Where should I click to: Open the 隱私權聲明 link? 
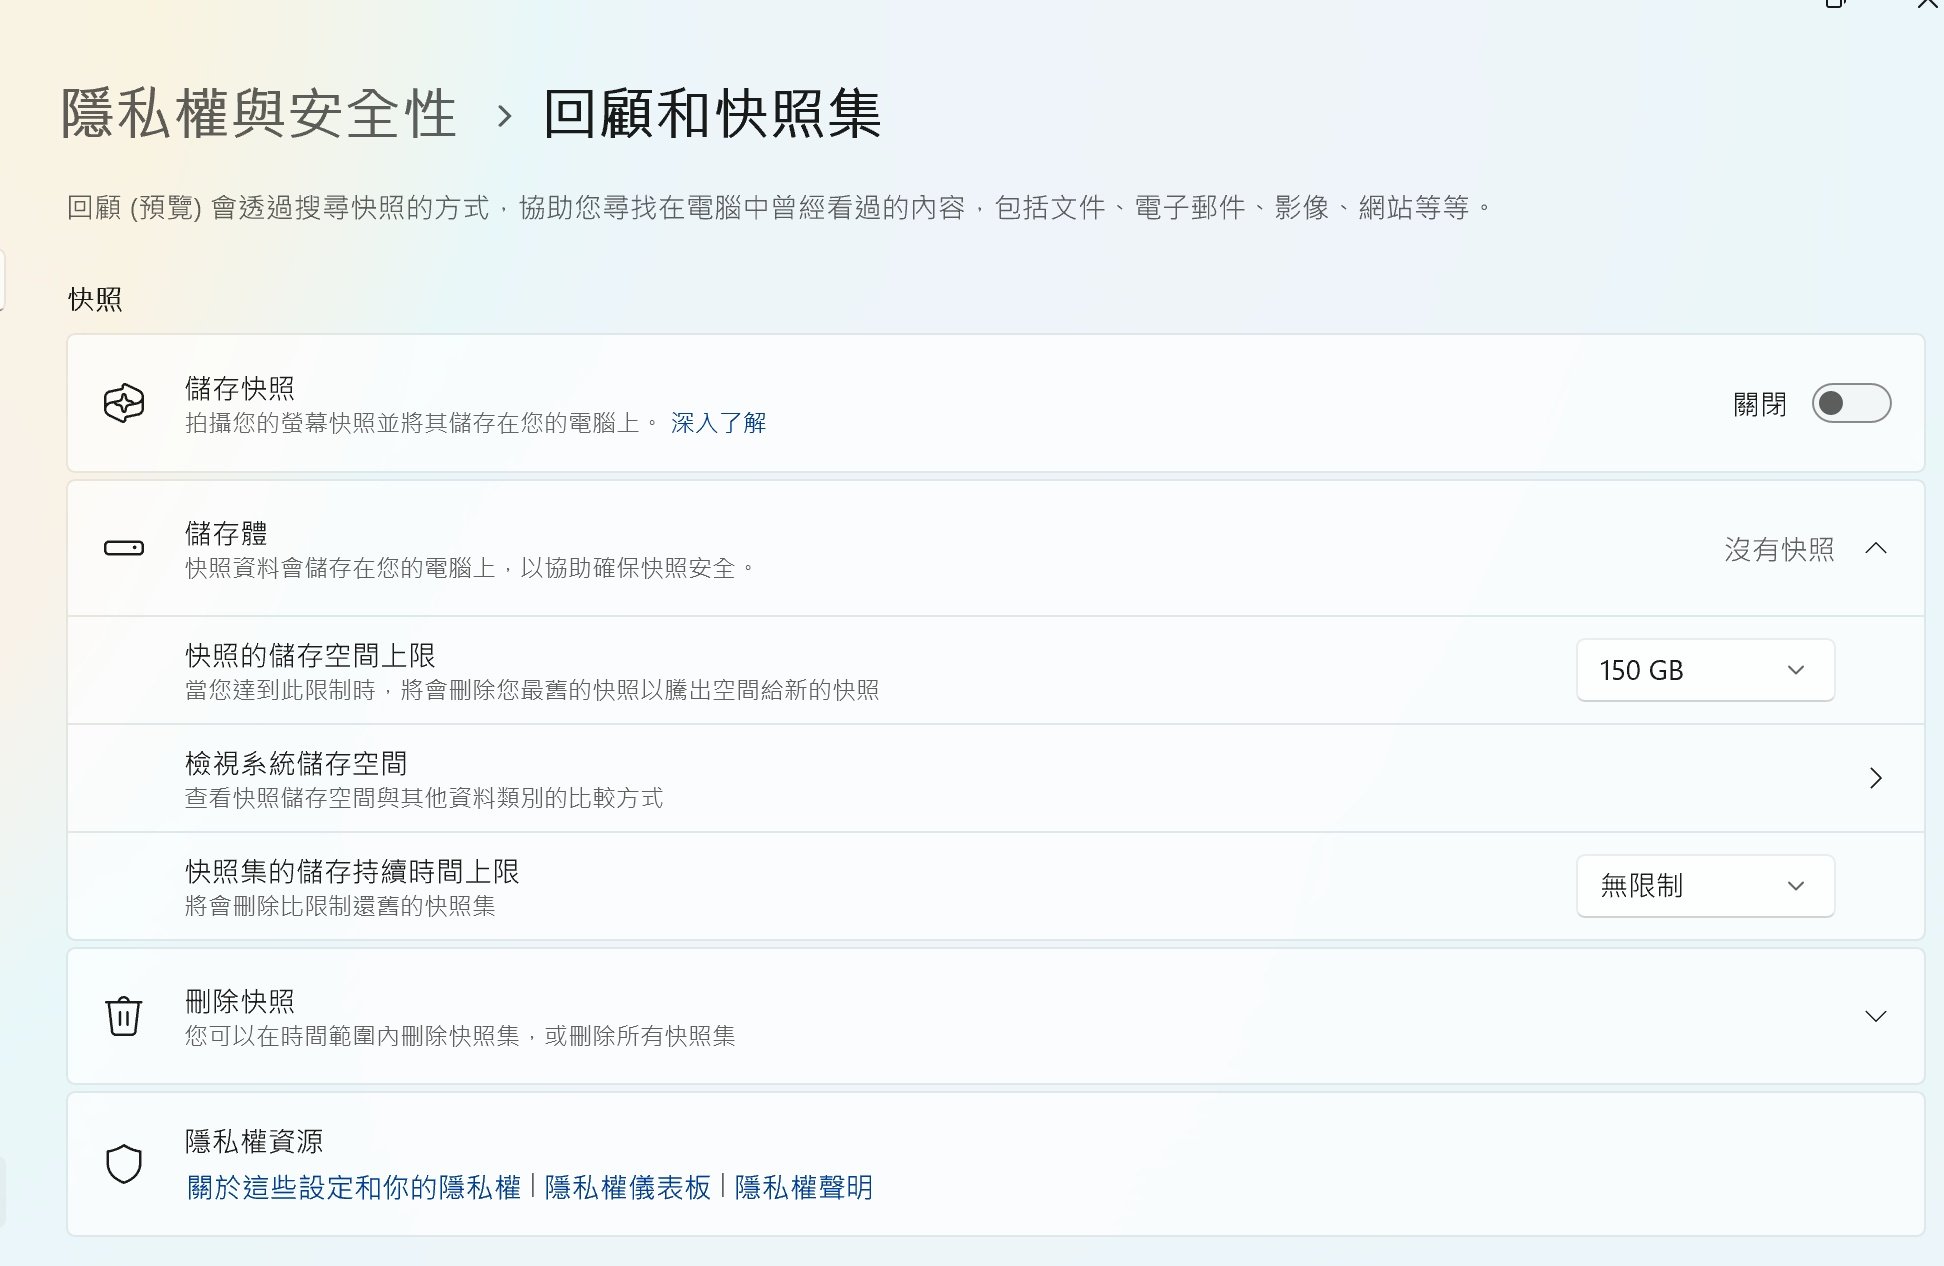pyautogui.click(x=803, y=1188)
